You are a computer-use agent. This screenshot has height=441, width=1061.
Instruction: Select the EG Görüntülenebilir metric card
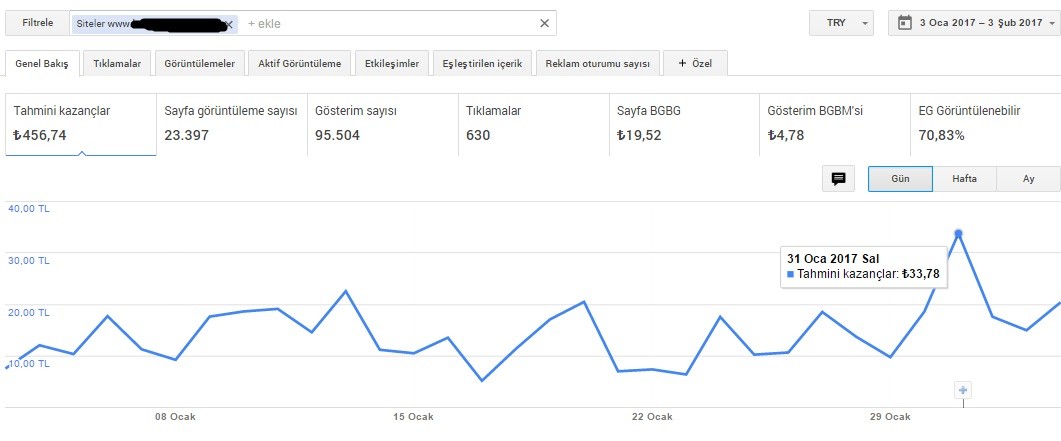point(986,124)
